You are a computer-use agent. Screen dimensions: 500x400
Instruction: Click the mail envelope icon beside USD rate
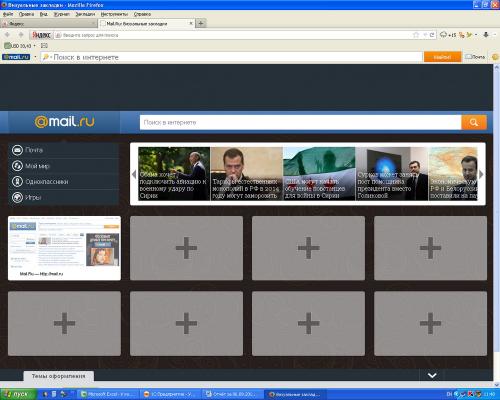[x=44, y=46]
